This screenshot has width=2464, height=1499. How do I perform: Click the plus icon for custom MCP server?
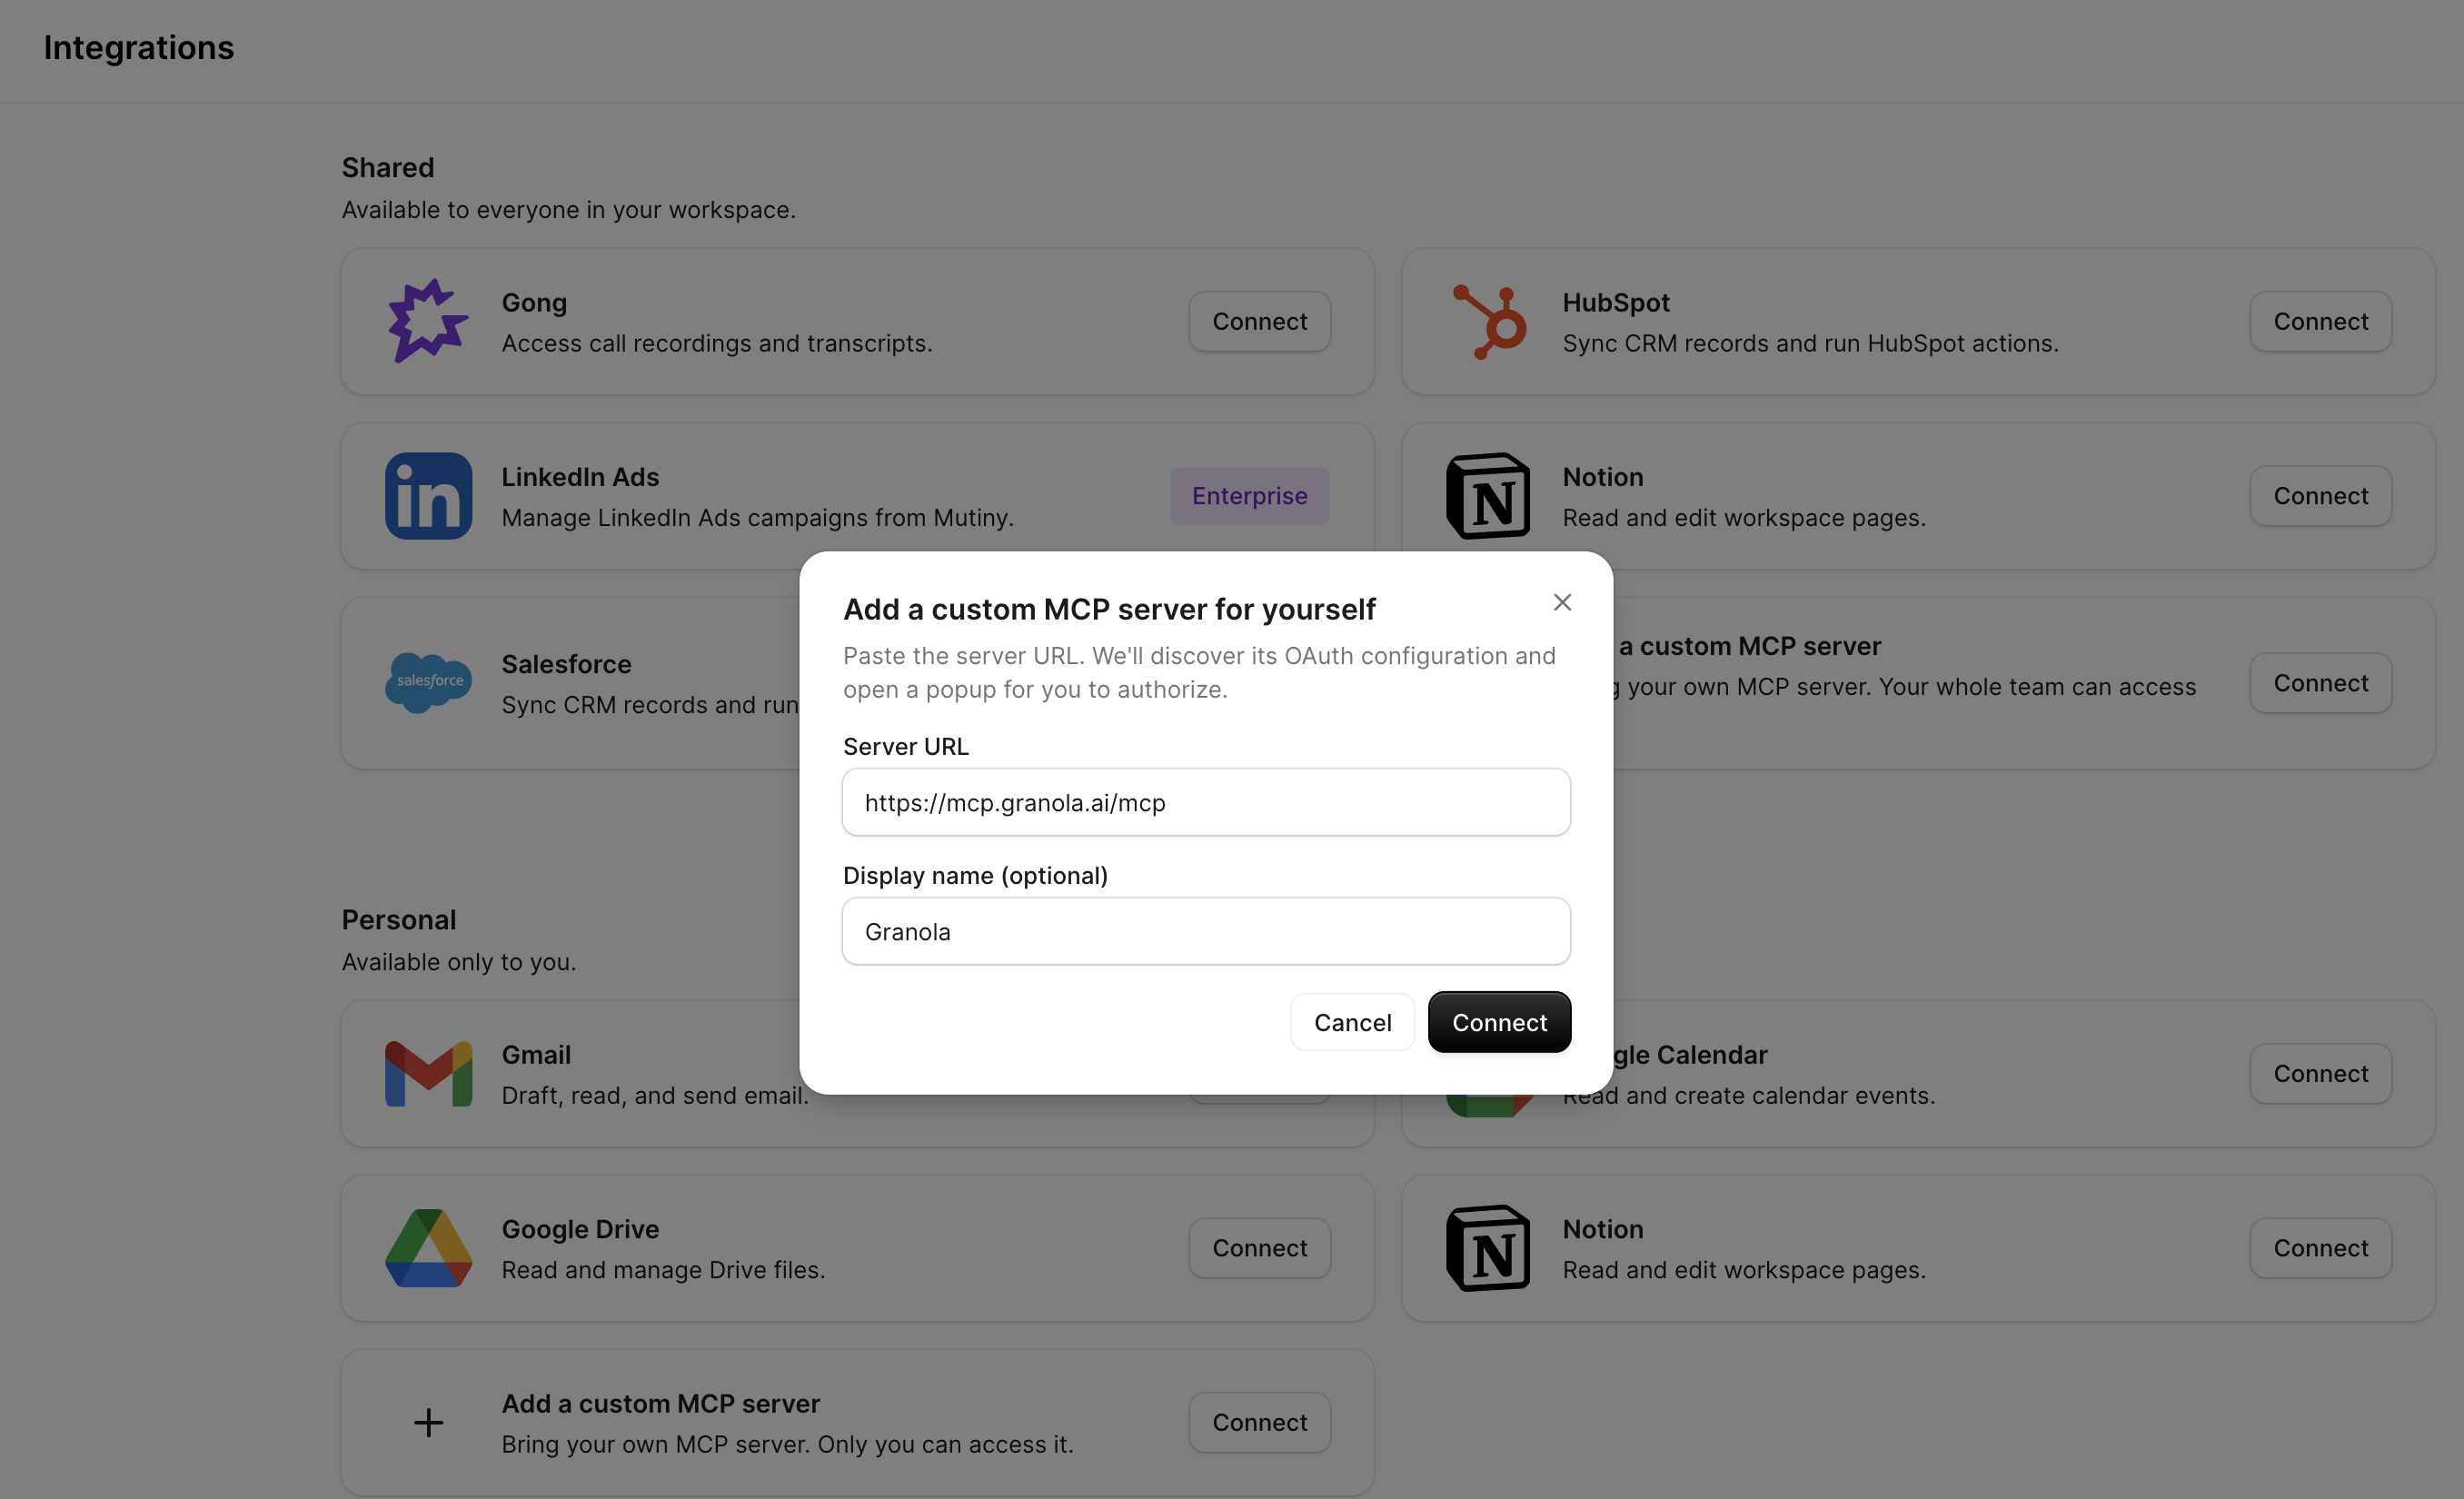(428, 1422)
